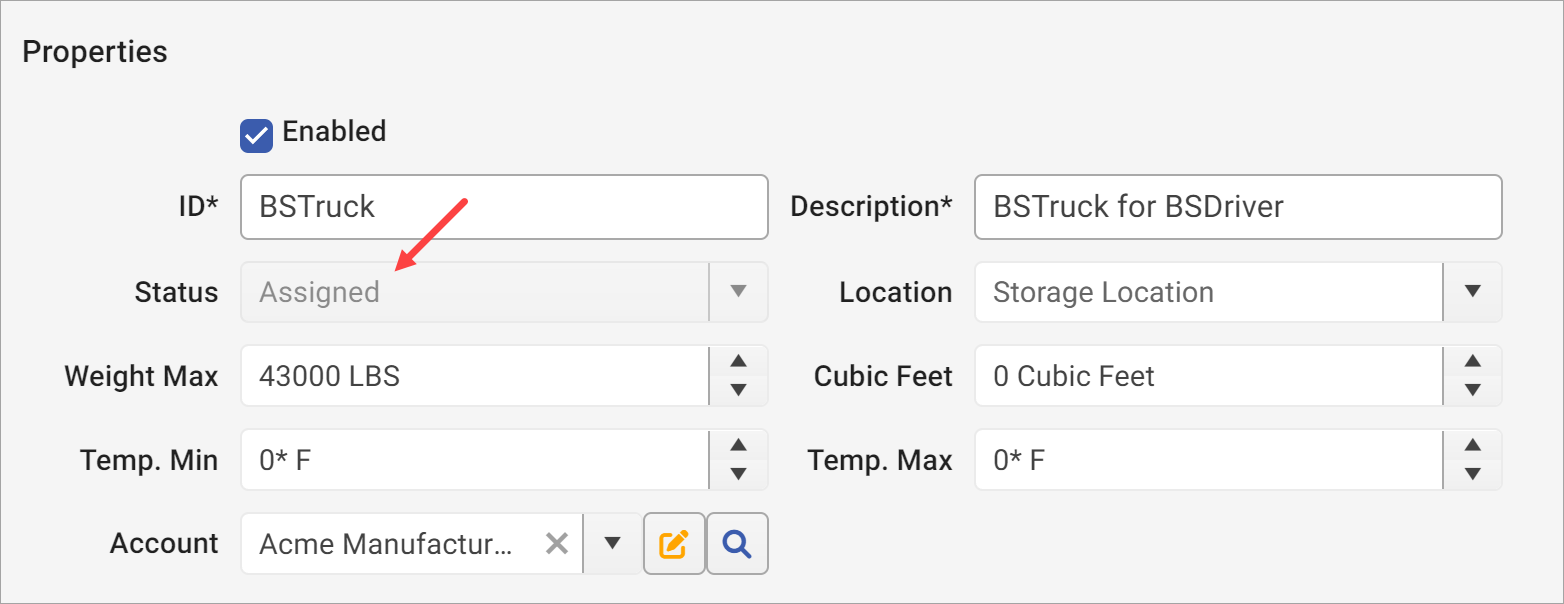Click the Status dropdown arrow
Image resolution: width=1564 pixels, height=604 pixels.
(738, 292)
